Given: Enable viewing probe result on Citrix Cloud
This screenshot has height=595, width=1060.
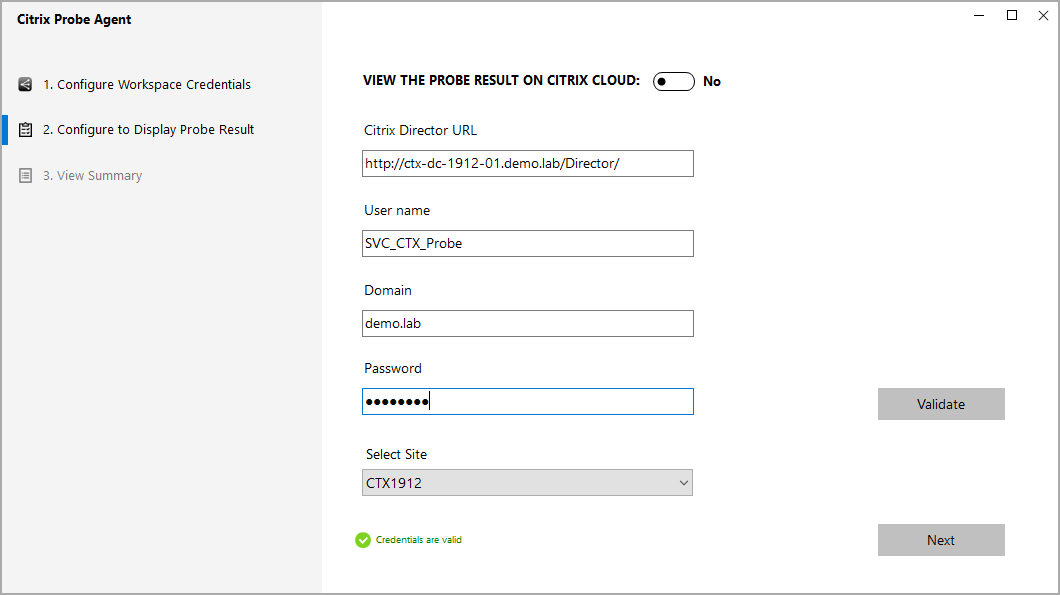Looking at the screenshot, I should tap(673, 81).
